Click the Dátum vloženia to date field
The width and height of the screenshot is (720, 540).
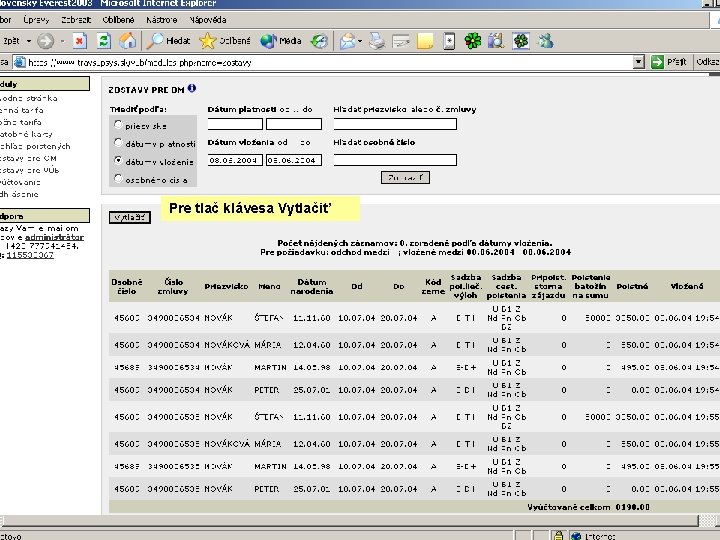(x=294, y=160)
